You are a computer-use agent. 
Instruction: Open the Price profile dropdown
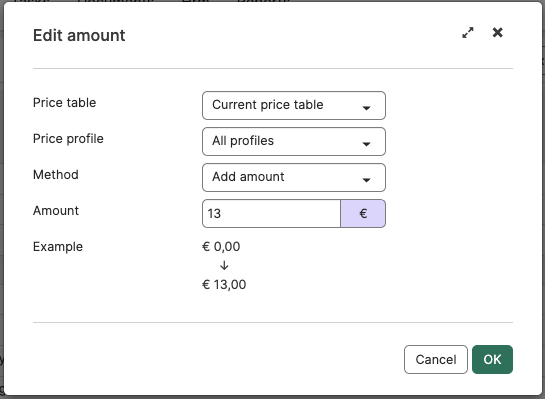[294, 141]
